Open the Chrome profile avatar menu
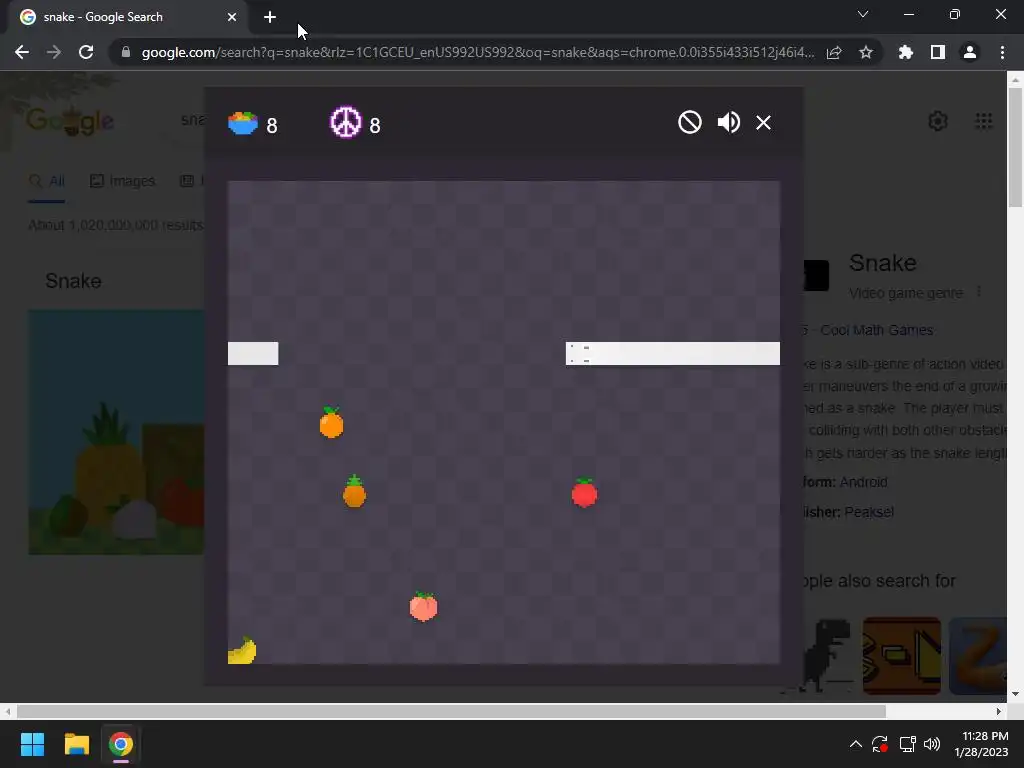Viewport: 1024px width, 768px height. pos(970,52)
